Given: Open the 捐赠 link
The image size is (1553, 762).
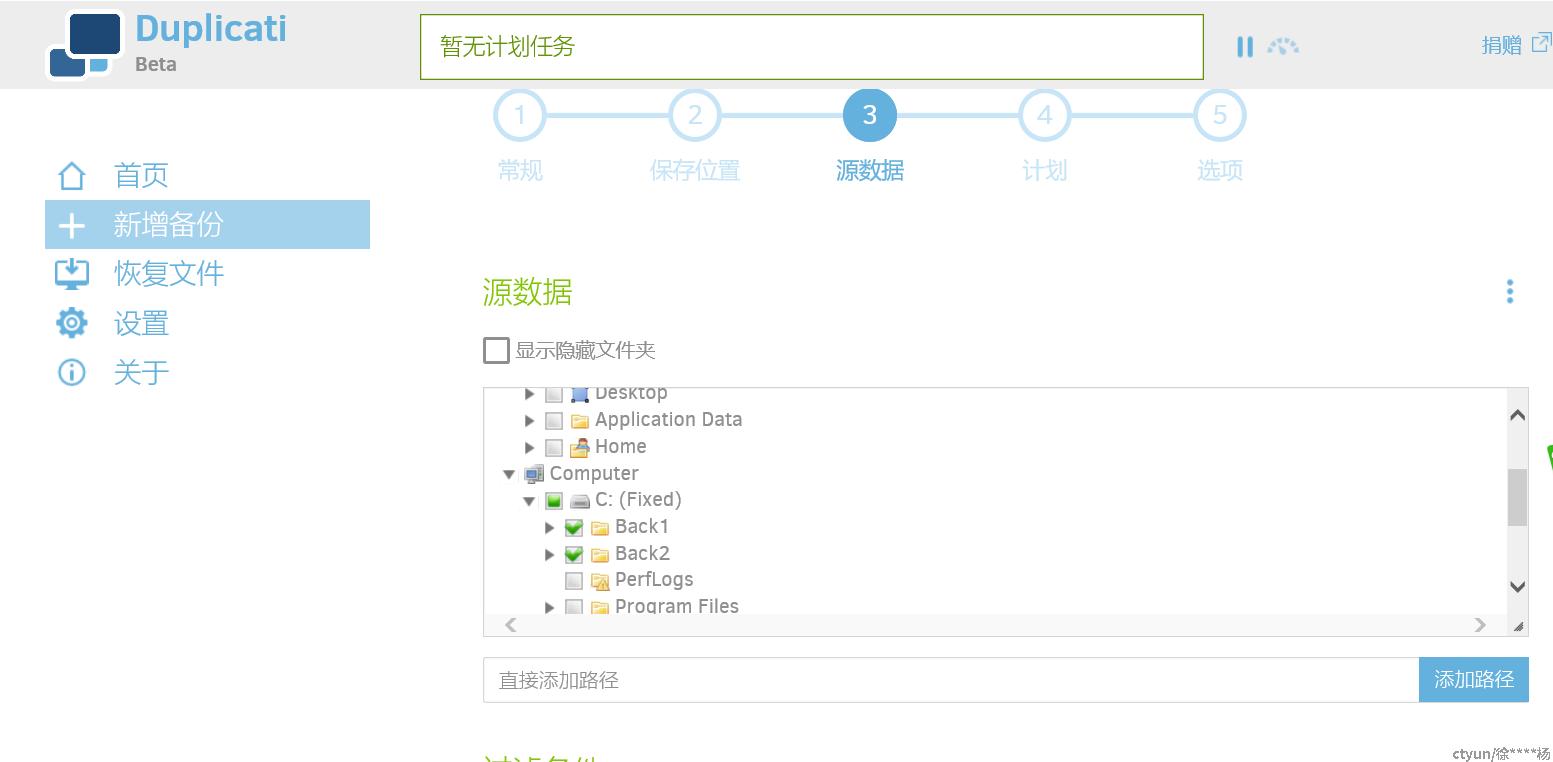Looking at the screenshot, I should pyautogui.click(x=1501, y=45).
